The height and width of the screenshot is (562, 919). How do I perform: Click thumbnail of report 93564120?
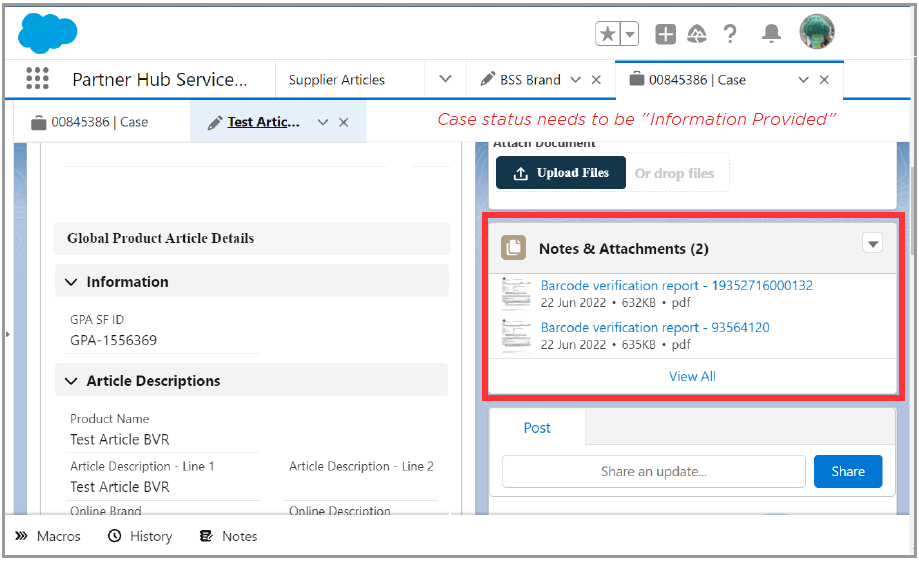(516, 336)
